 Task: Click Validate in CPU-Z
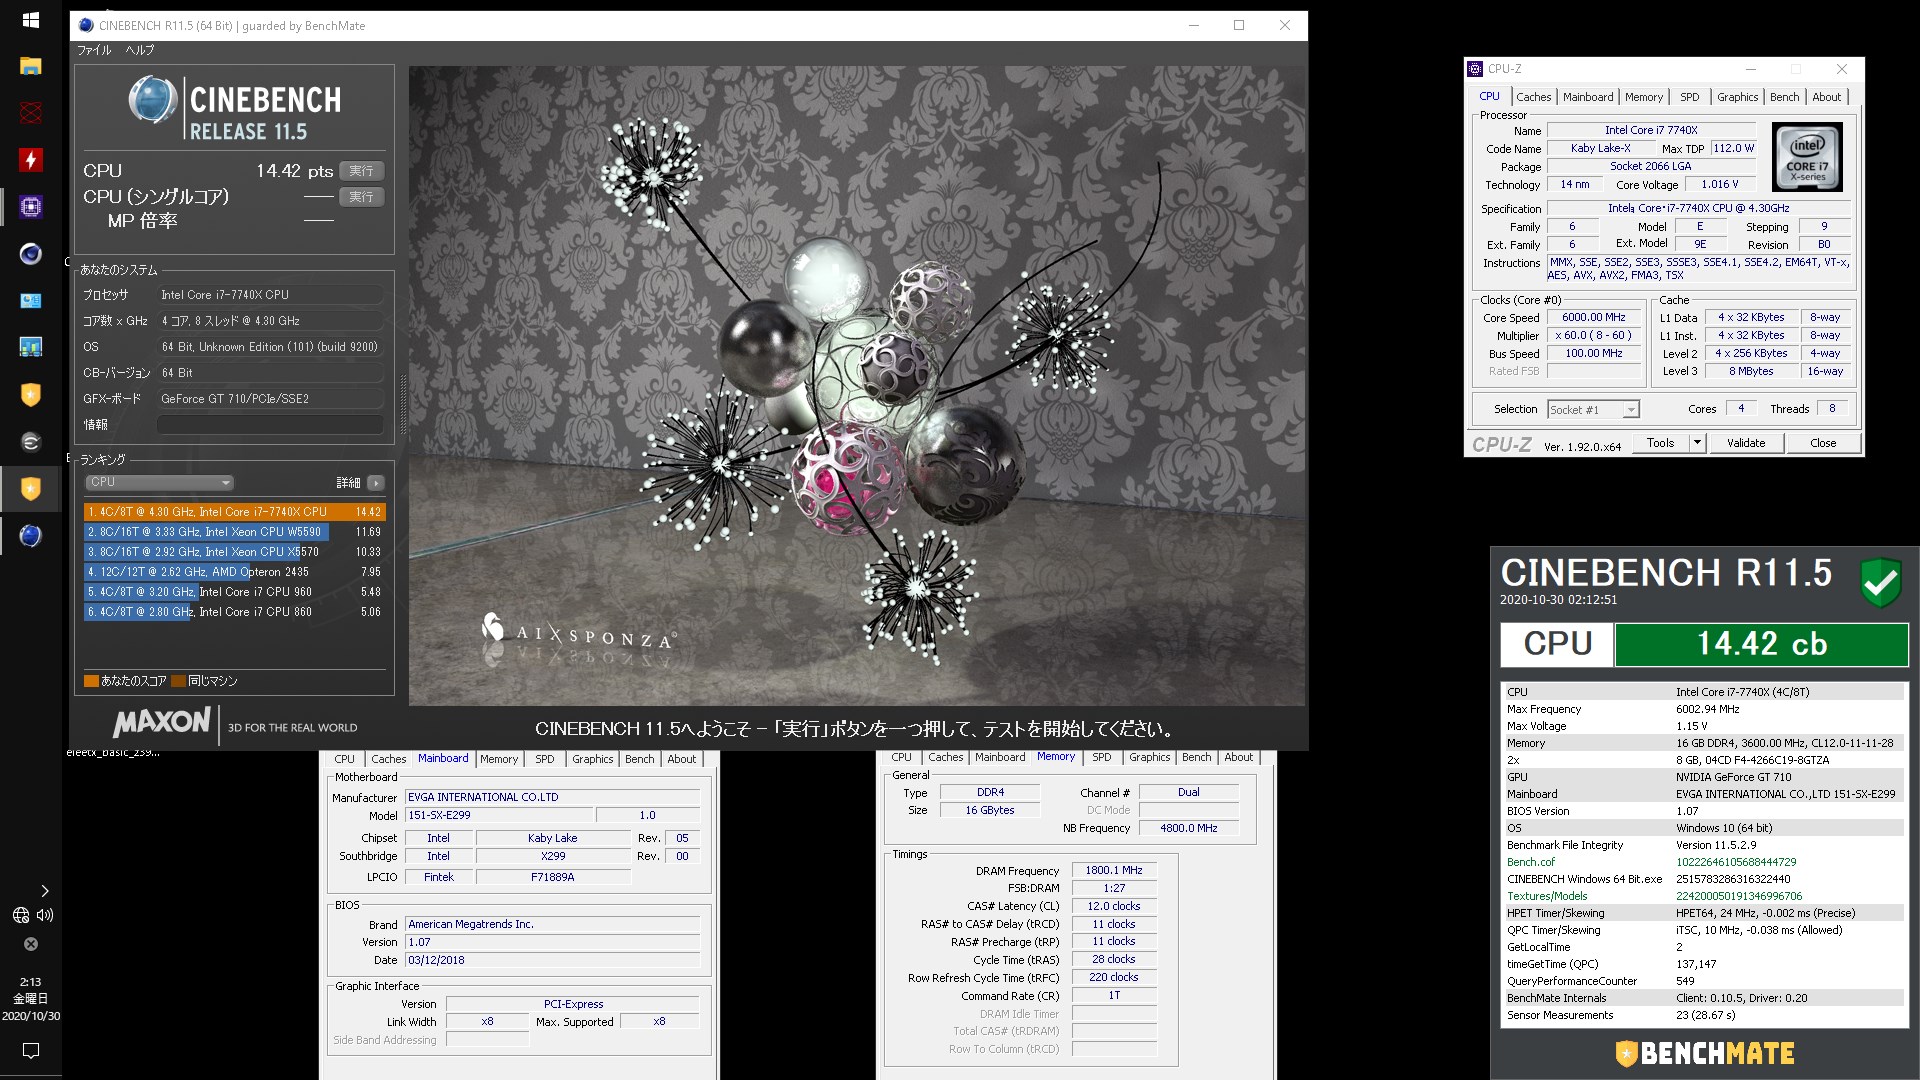(1746, 443)
